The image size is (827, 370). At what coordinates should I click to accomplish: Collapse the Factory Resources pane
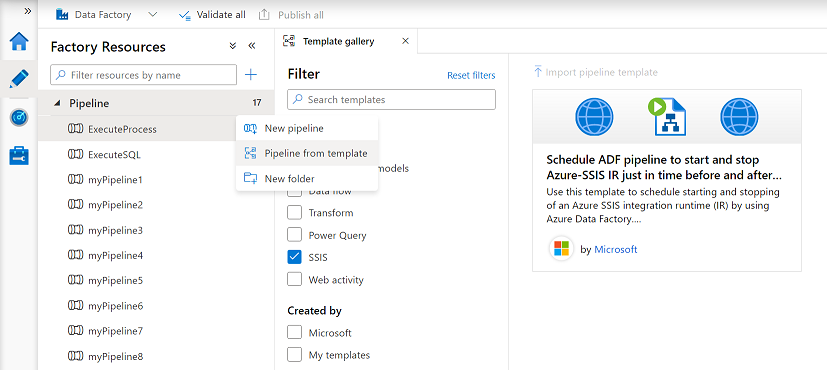[x=252, y=46]
